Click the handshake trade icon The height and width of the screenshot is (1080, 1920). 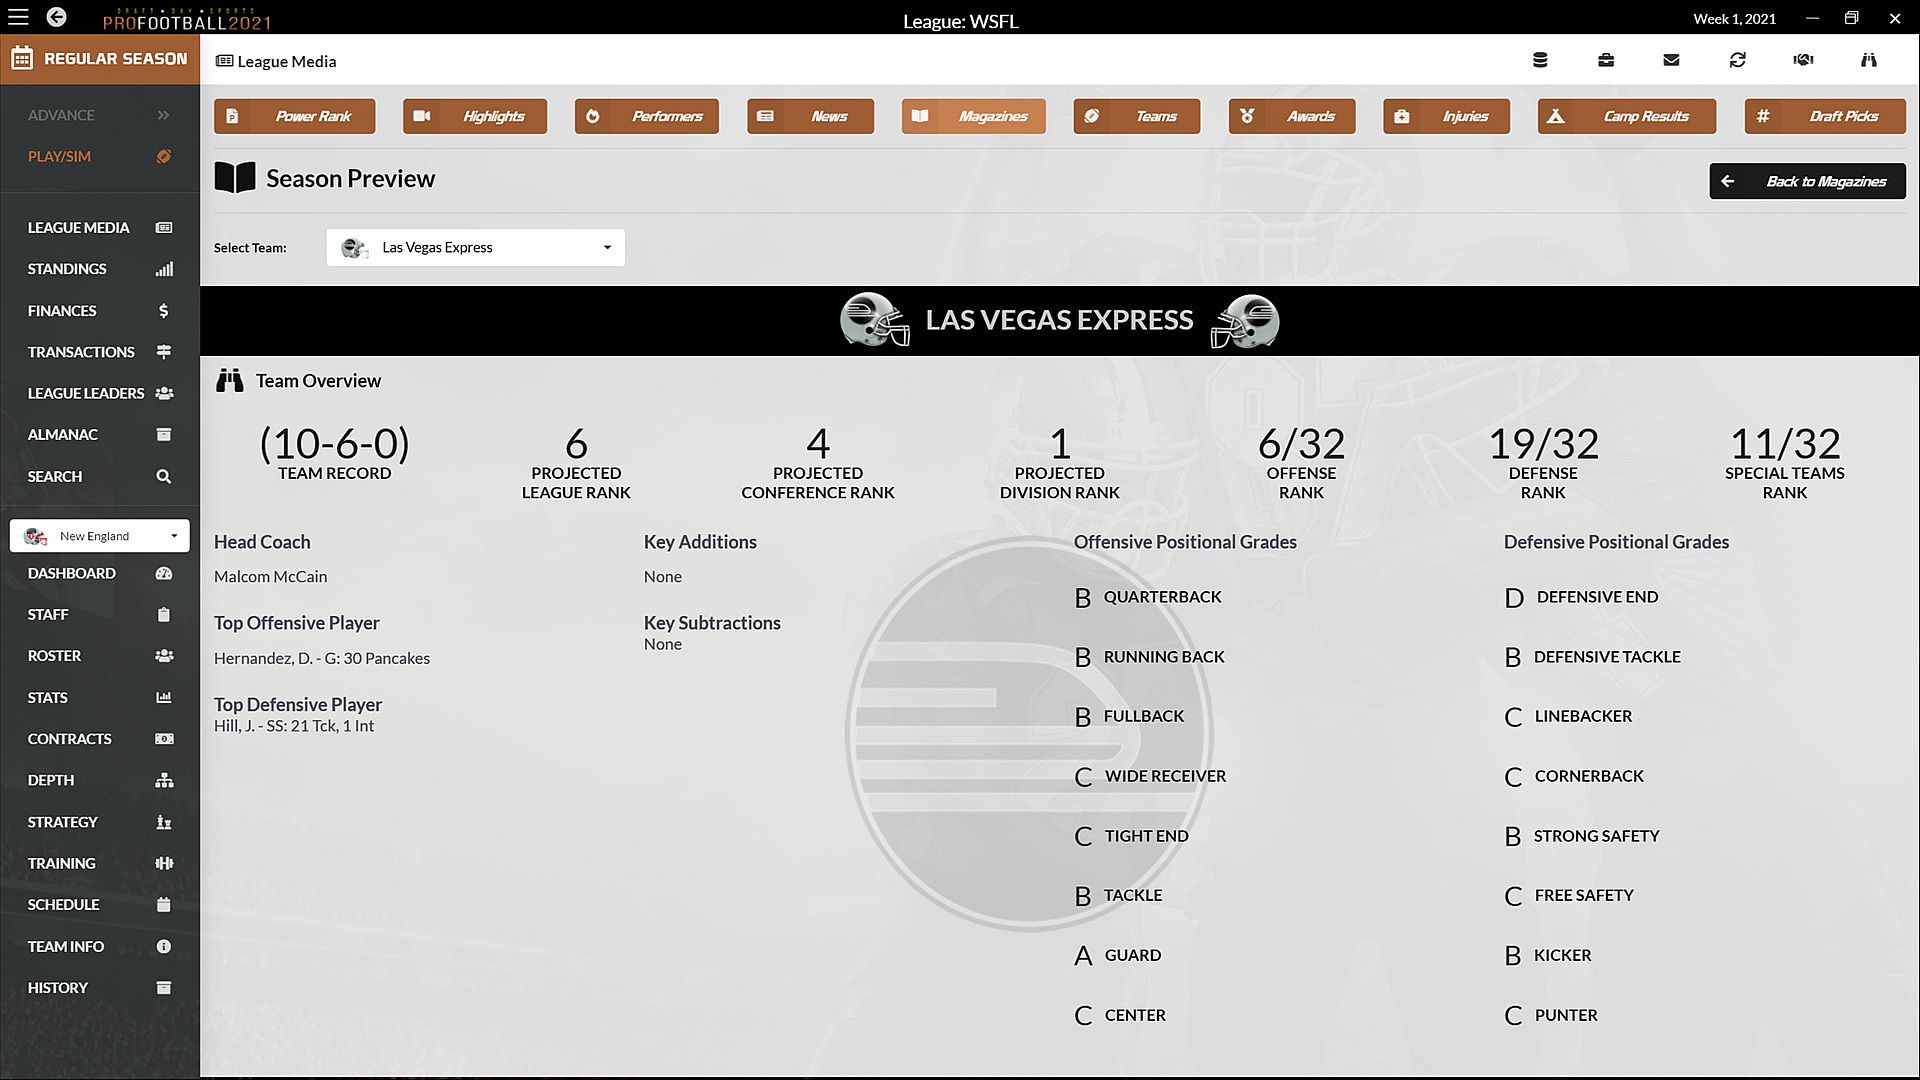coord(1803,60)
